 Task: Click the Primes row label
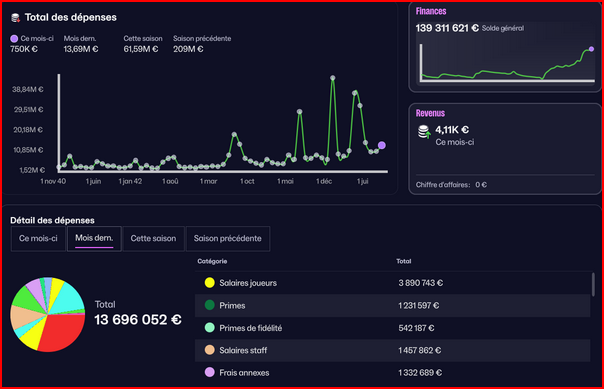tap(232, 305)
